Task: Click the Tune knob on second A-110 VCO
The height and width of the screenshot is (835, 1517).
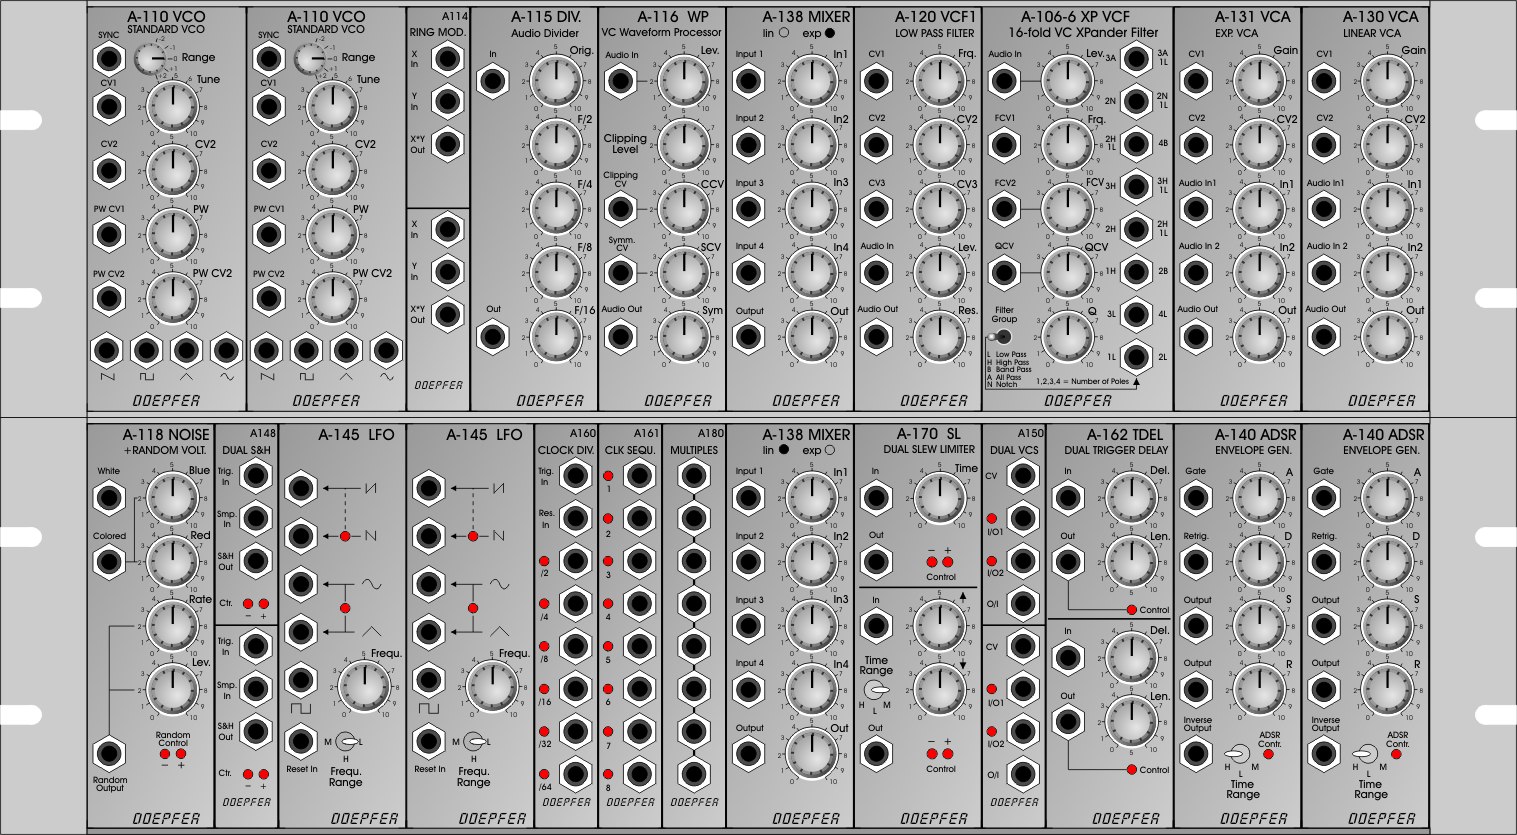Action: pos(333,106)
